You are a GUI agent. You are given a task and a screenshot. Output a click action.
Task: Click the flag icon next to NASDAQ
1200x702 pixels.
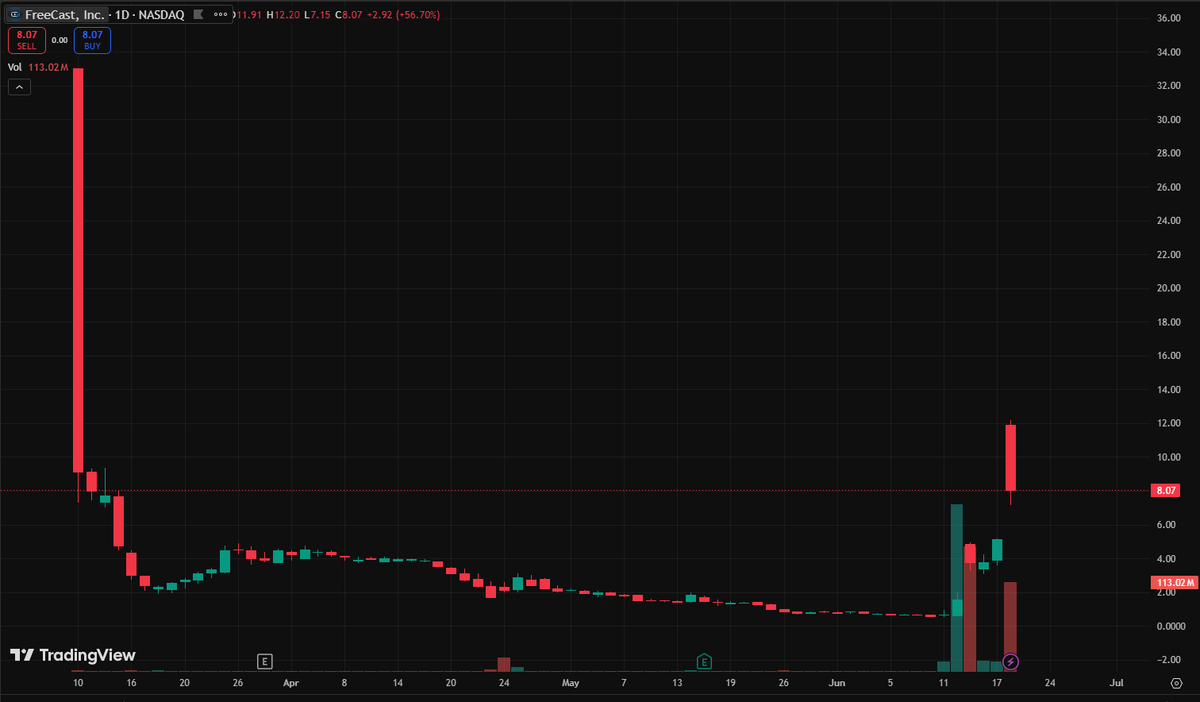[198, 15]
